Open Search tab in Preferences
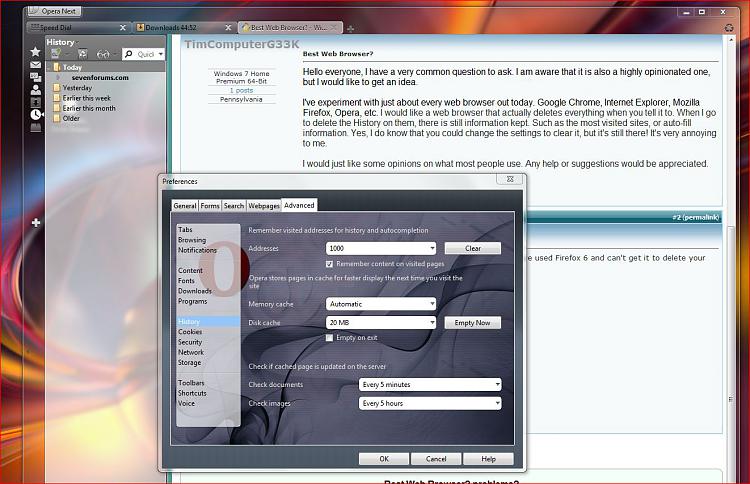This screenshot has height=484, width=750. click(234, 206)
